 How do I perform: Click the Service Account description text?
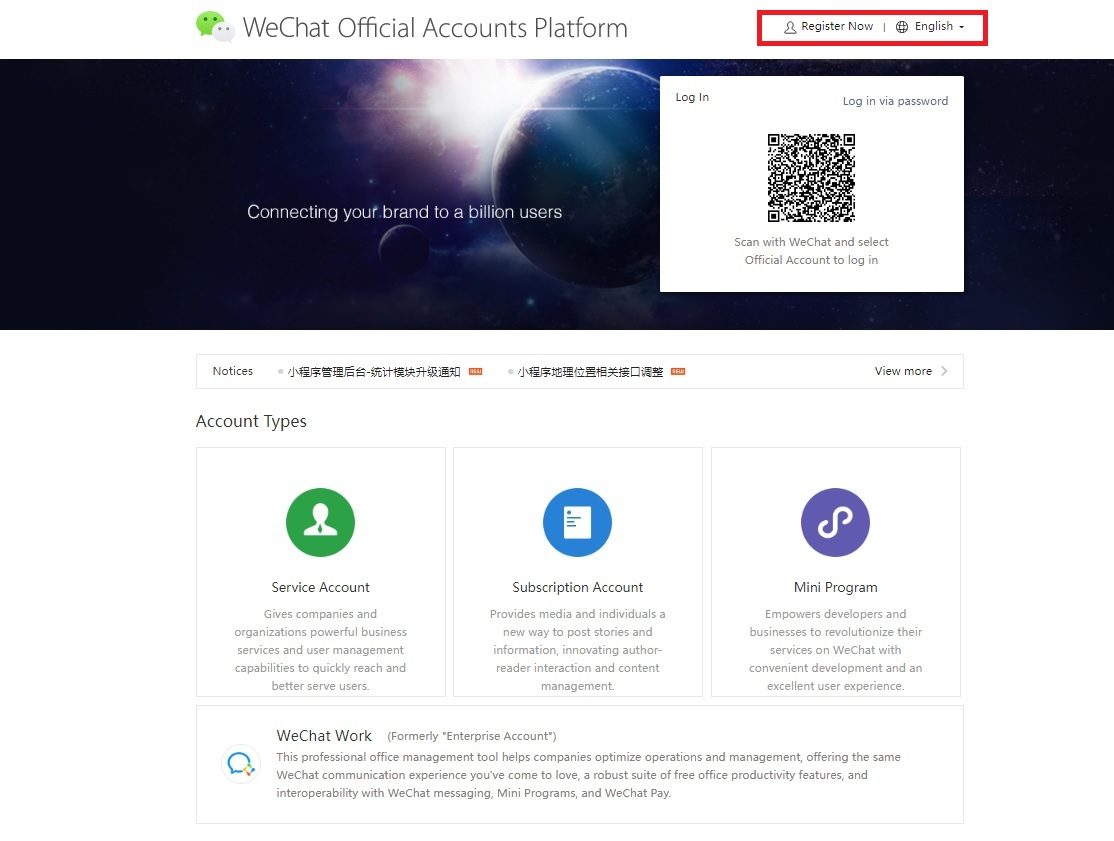point(320,650)
